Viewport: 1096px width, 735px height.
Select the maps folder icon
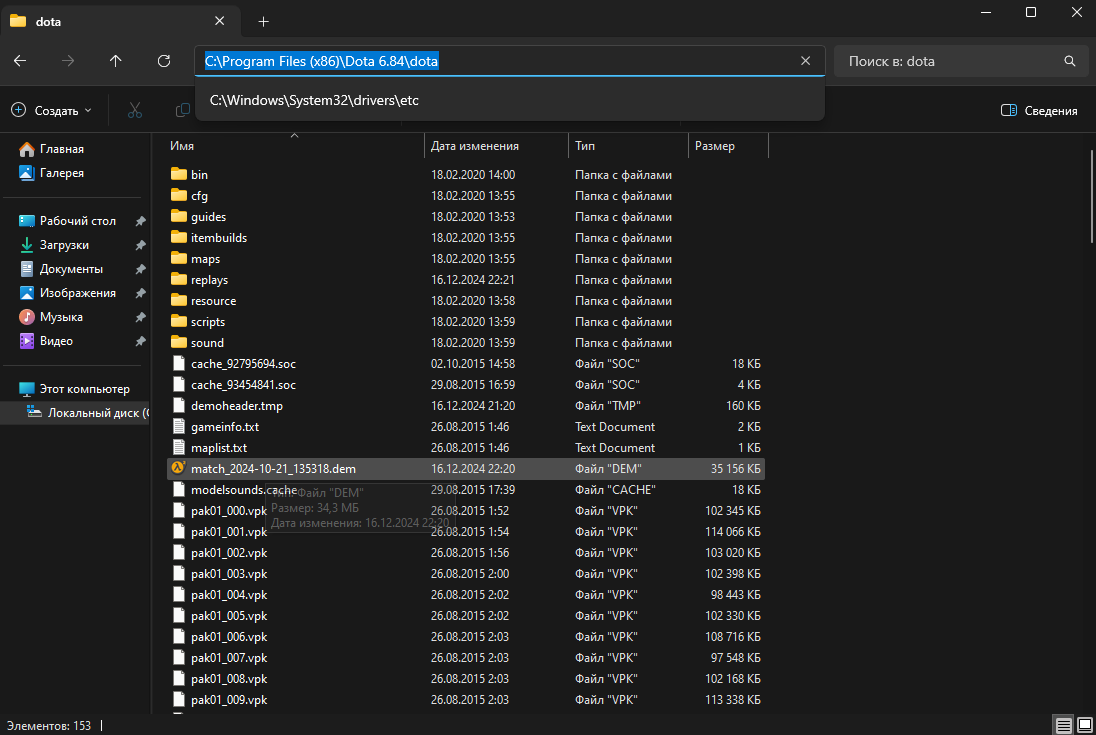coord(179,258)
